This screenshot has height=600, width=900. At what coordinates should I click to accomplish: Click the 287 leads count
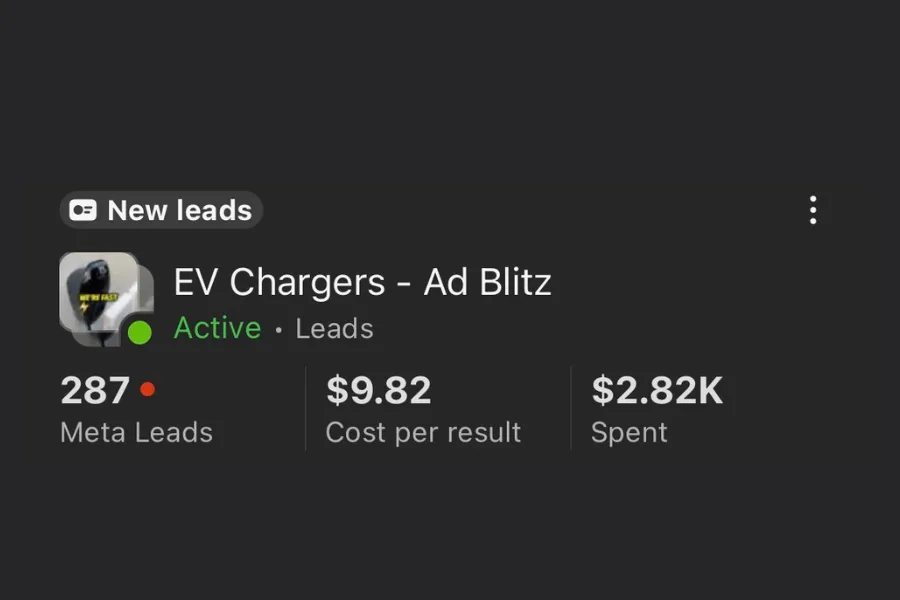pos(95,390)
